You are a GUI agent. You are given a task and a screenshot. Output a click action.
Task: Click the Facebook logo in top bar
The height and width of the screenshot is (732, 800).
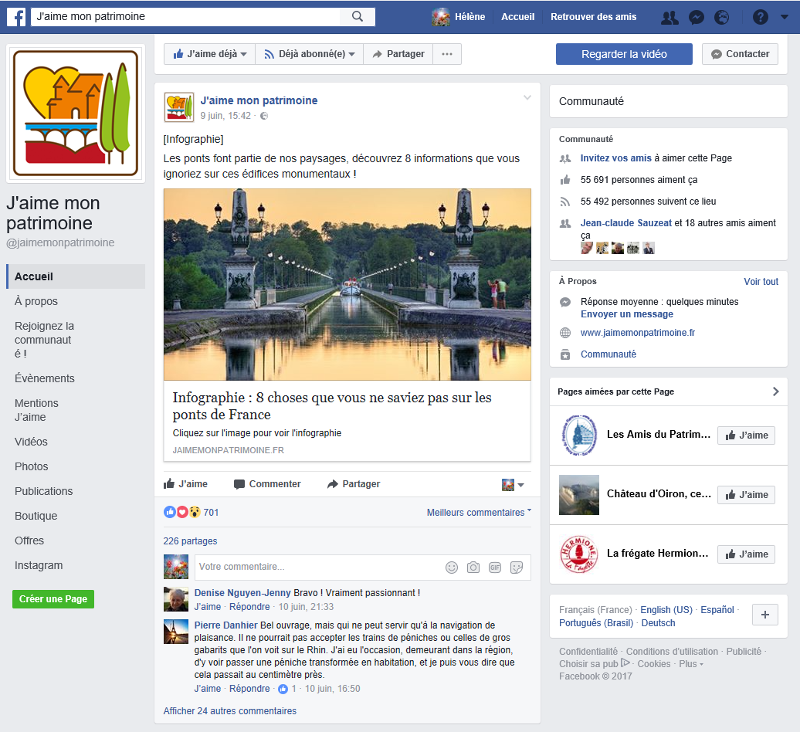(x=17, y=17)
